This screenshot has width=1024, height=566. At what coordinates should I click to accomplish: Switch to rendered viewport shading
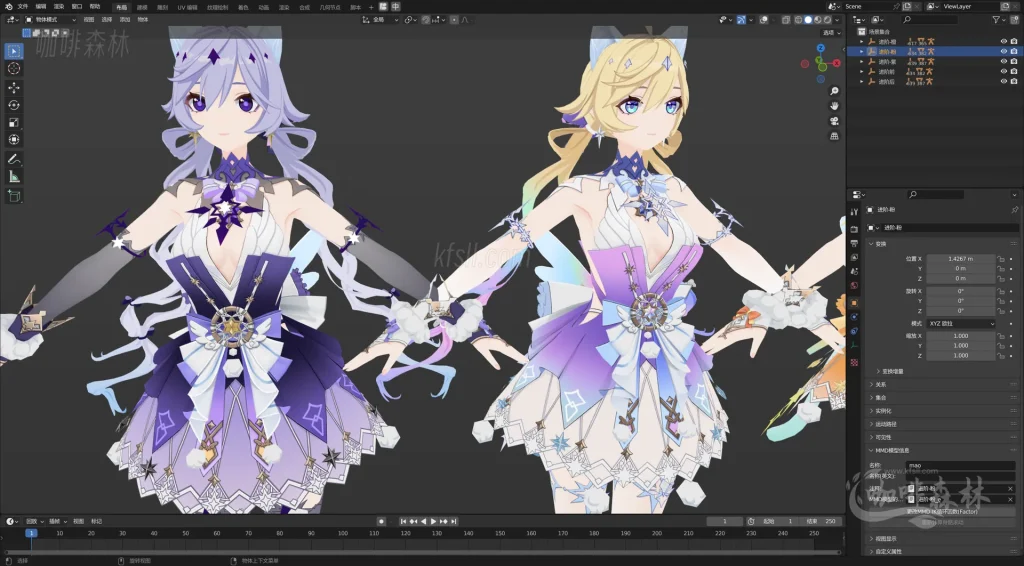click(827, 20)
